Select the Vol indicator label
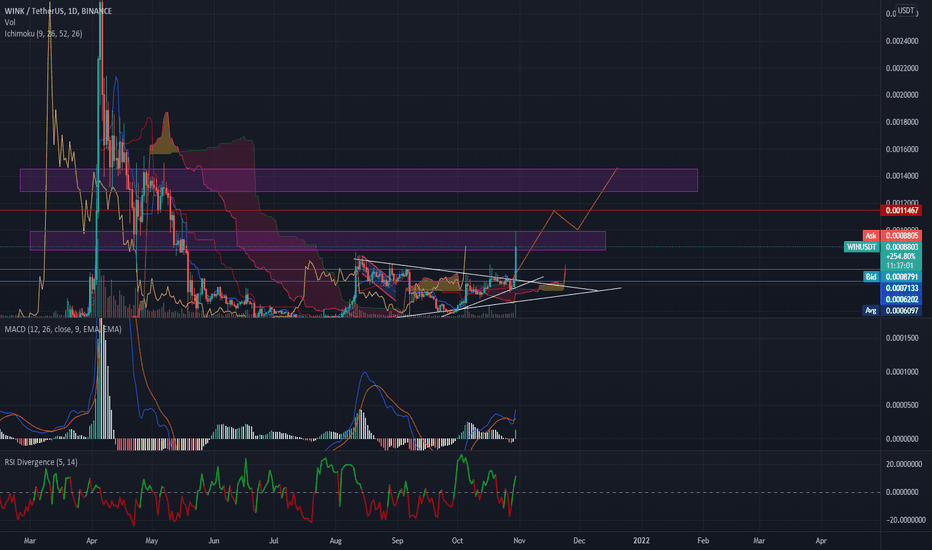The image size is (932, 550). 10,22
